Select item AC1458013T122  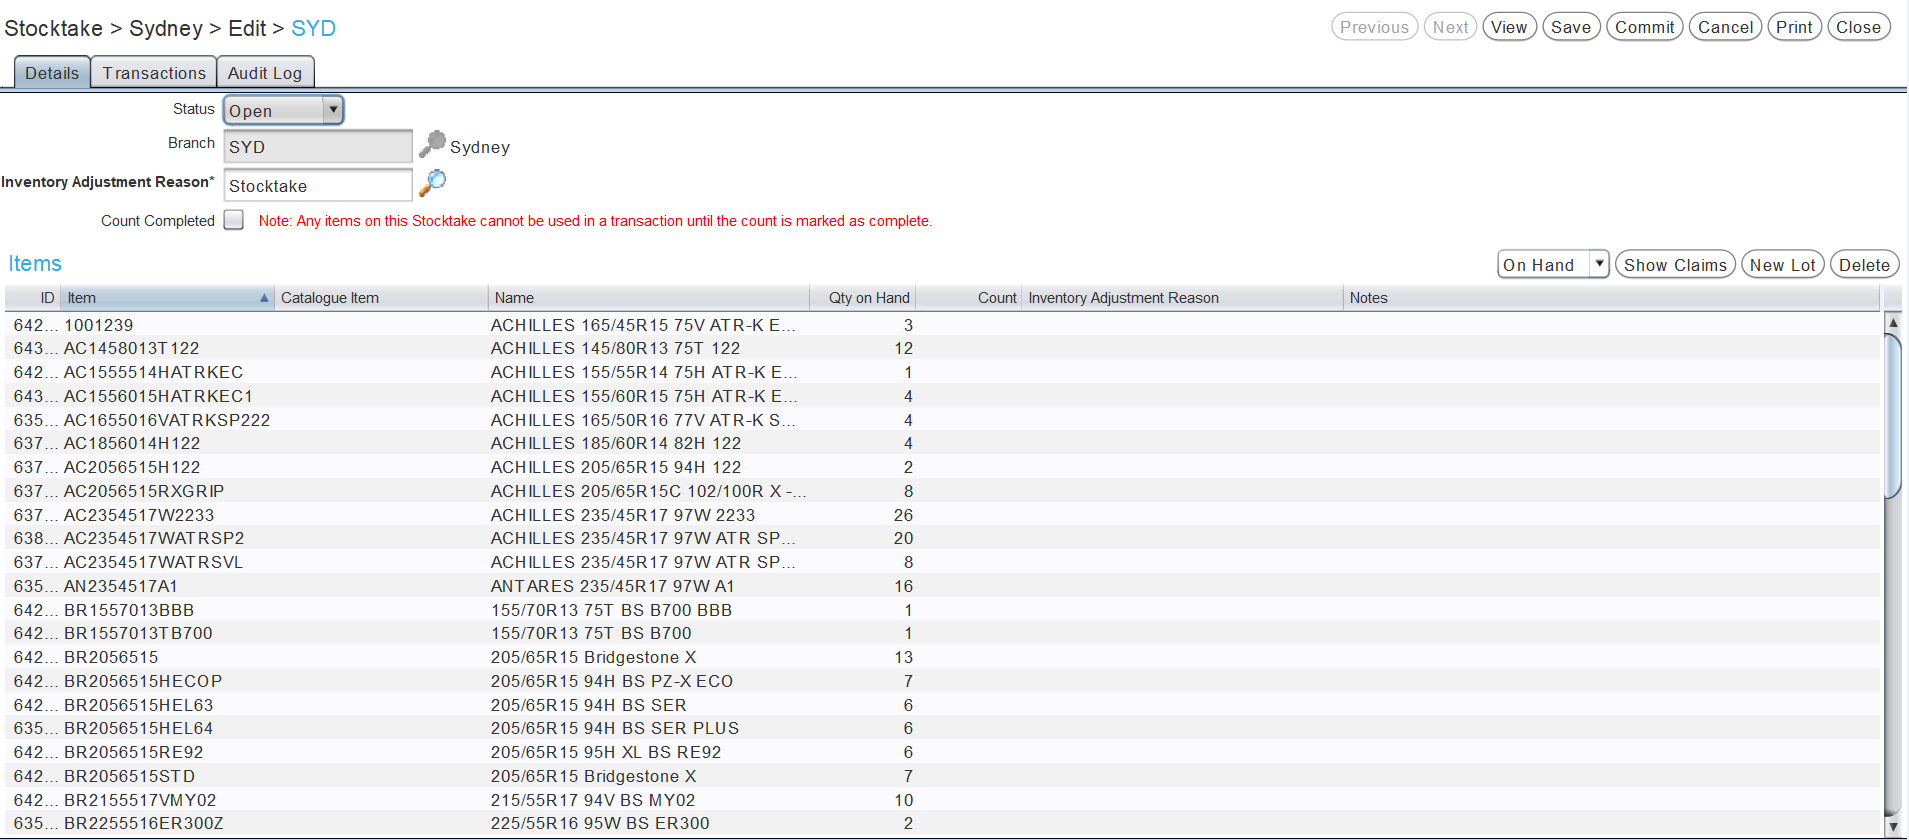point(943,348)
